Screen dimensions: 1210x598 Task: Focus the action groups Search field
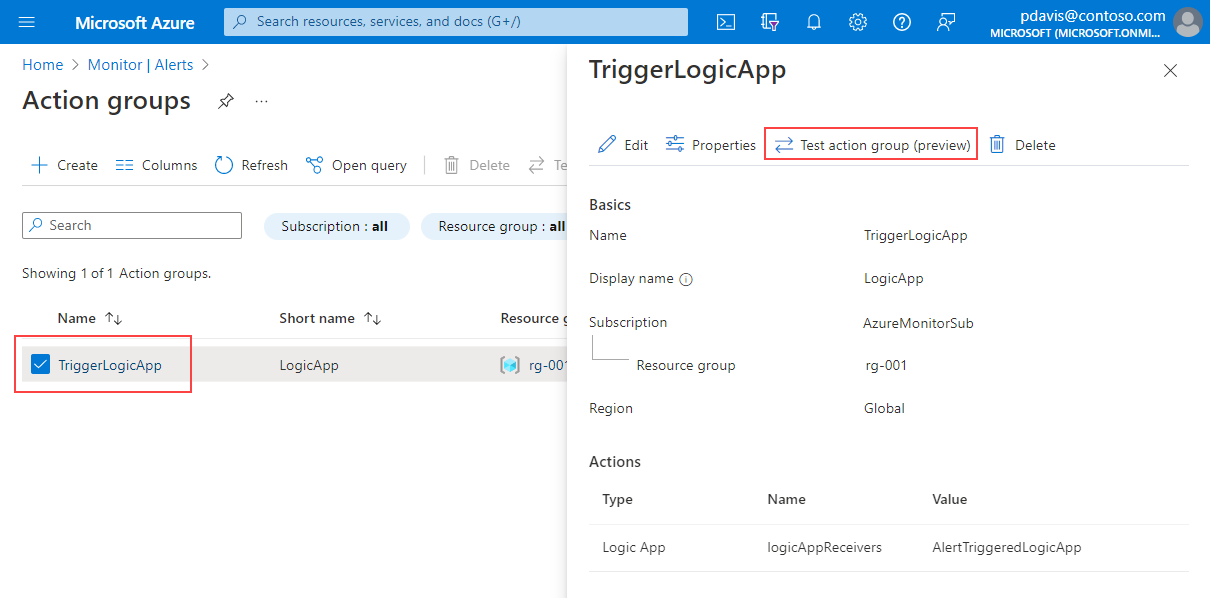tap(132, 225)
